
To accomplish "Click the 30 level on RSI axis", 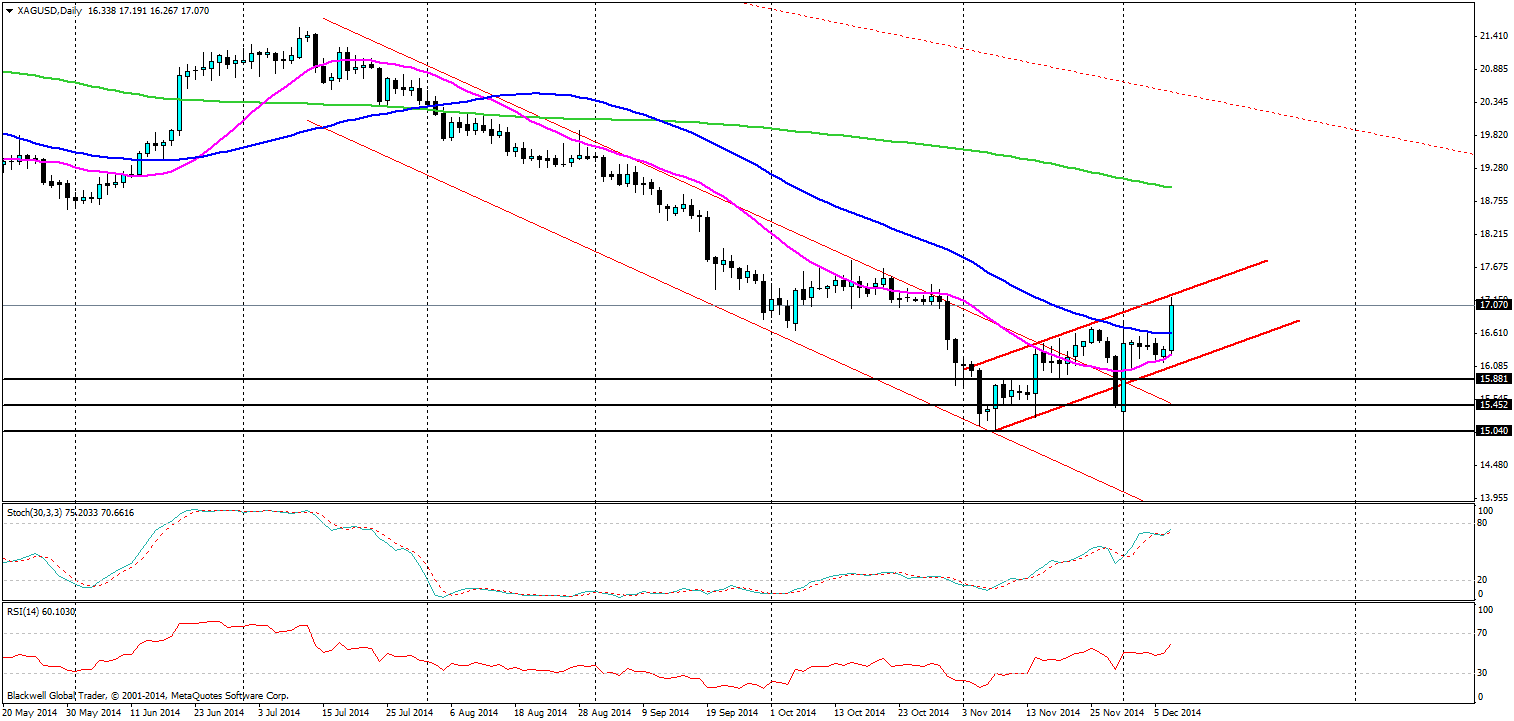I will pos(1483,672).
